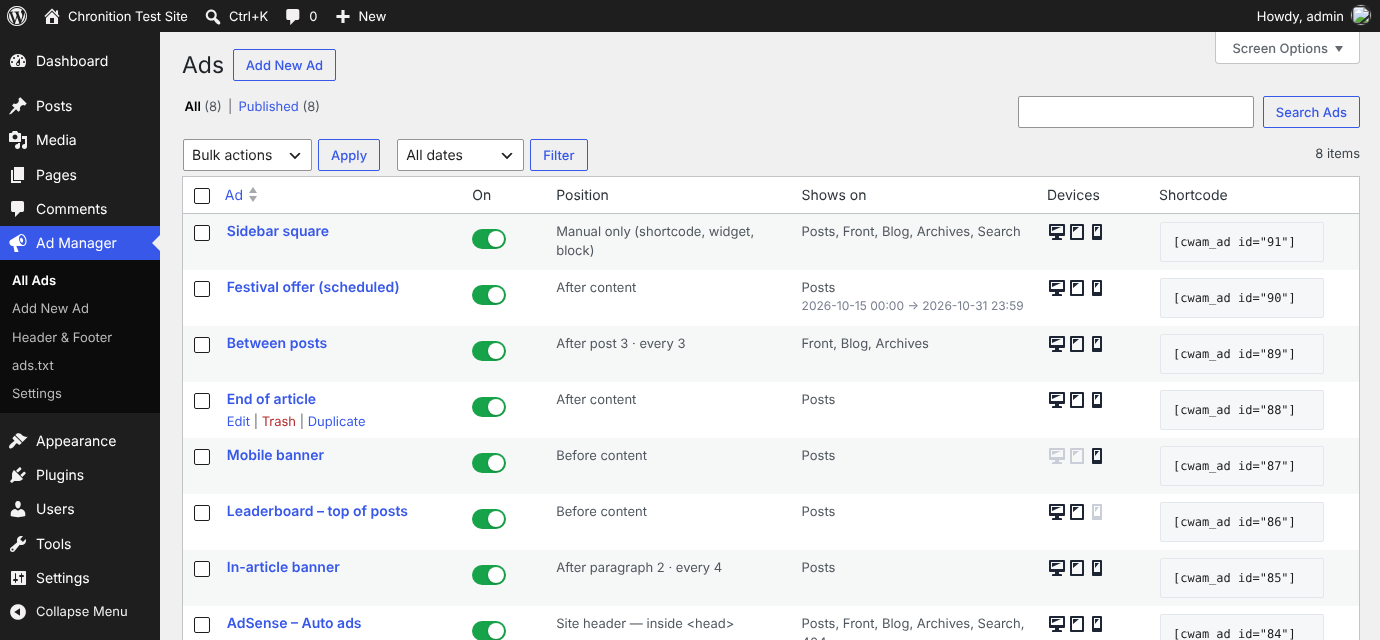
Task: Click the Filter button
Action: pyautogui.click(x=559, y=155)
